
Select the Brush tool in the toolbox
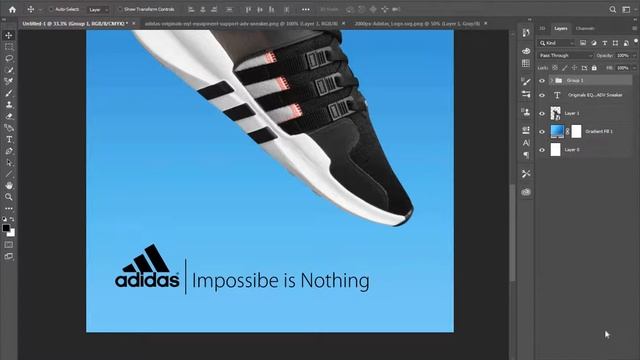pos(9,93)
